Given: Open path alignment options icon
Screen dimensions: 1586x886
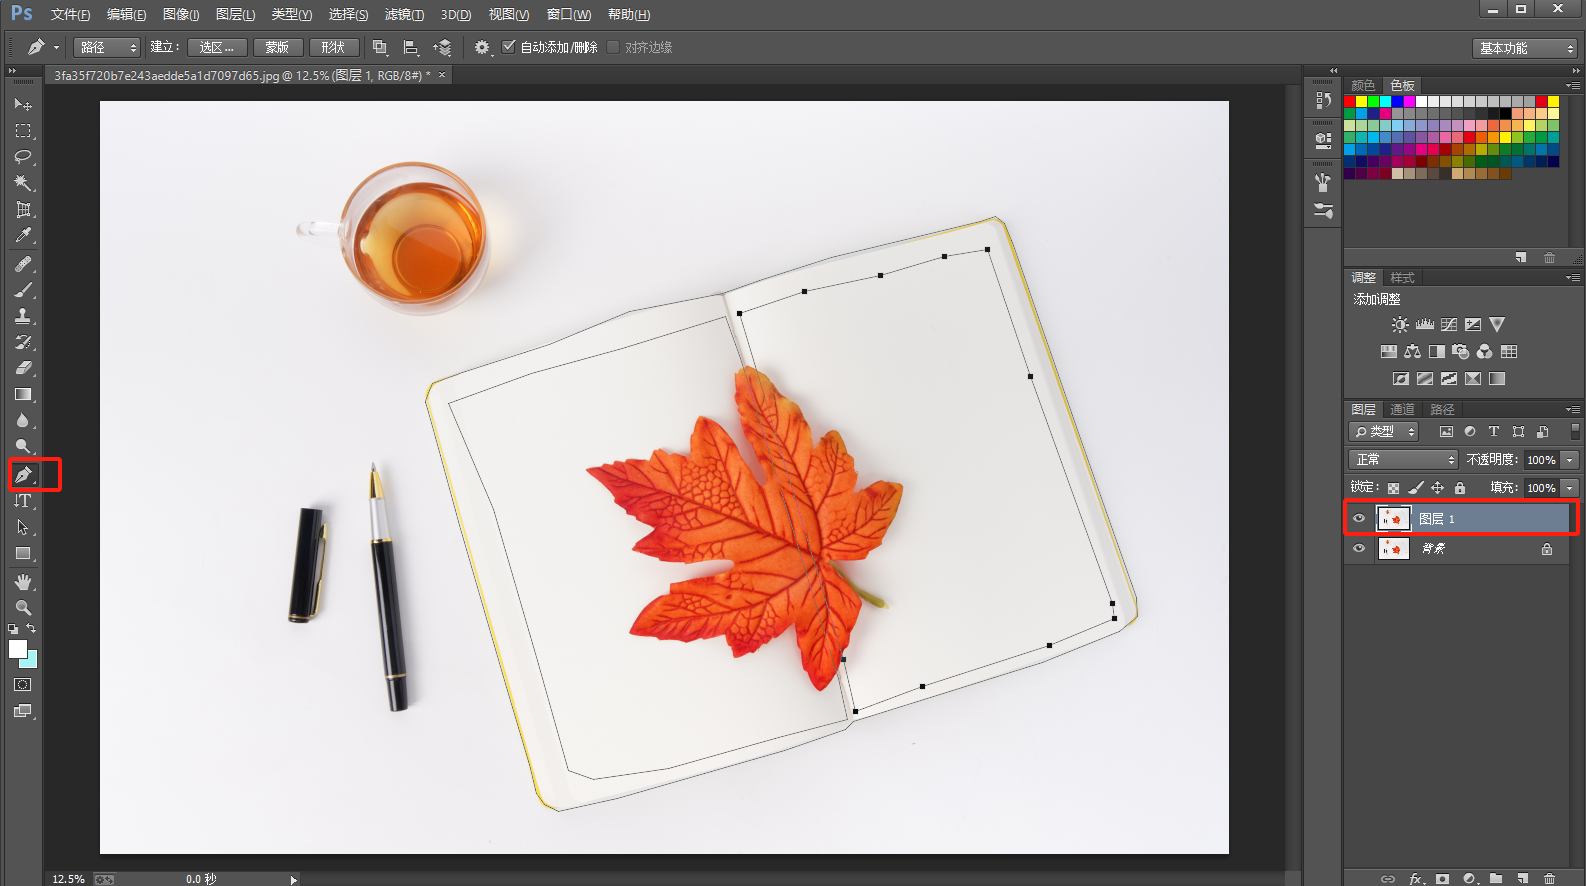Looking at the screenshot, I should 410,47.
